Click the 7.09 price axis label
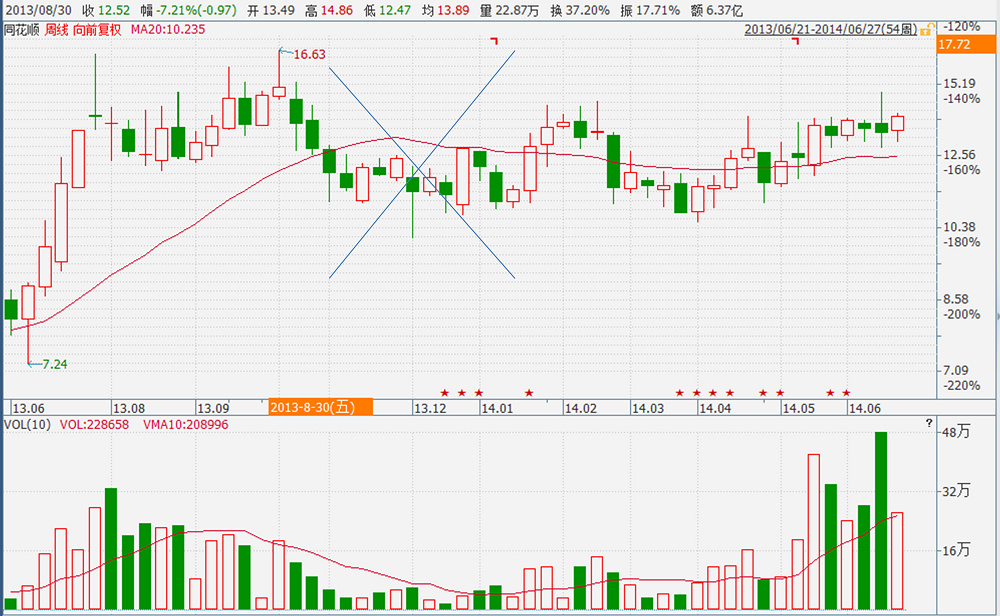Image resolution: width=1000 pixels, height=616 pixels. 956,370
